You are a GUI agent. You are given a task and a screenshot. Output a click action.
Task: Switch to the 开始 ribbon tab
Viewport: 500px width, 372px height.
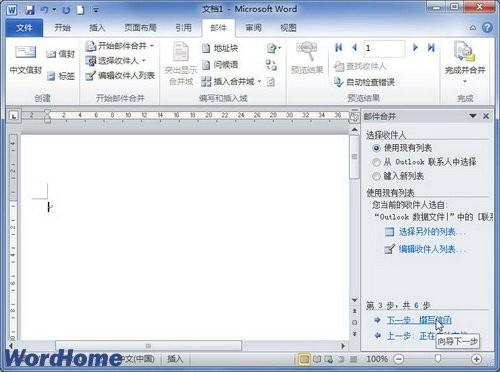coord(63,28)
